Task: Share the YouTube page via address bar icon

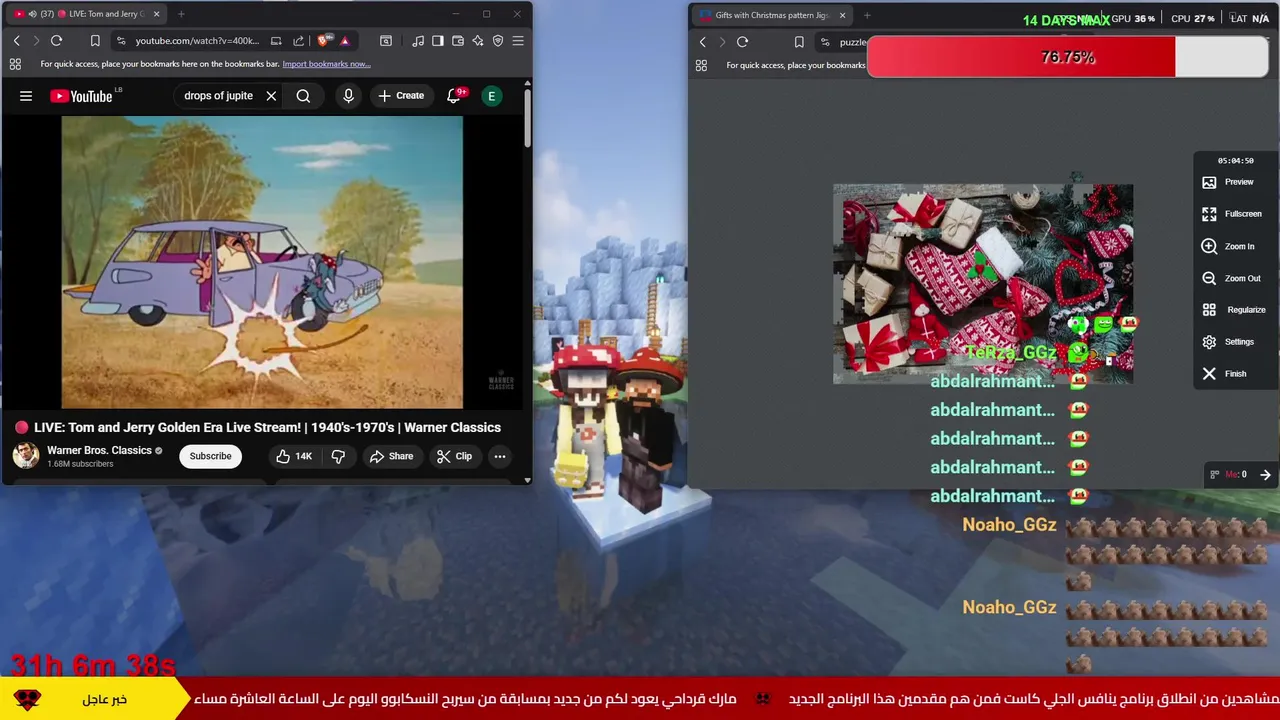Action: [x=298, y=41]
